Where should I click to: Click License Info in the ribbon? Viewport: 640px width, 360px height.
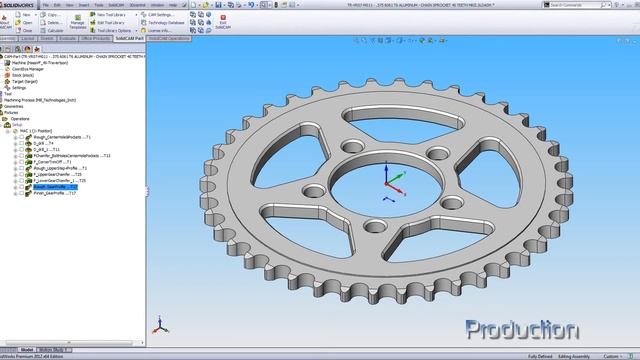(156, 31)
